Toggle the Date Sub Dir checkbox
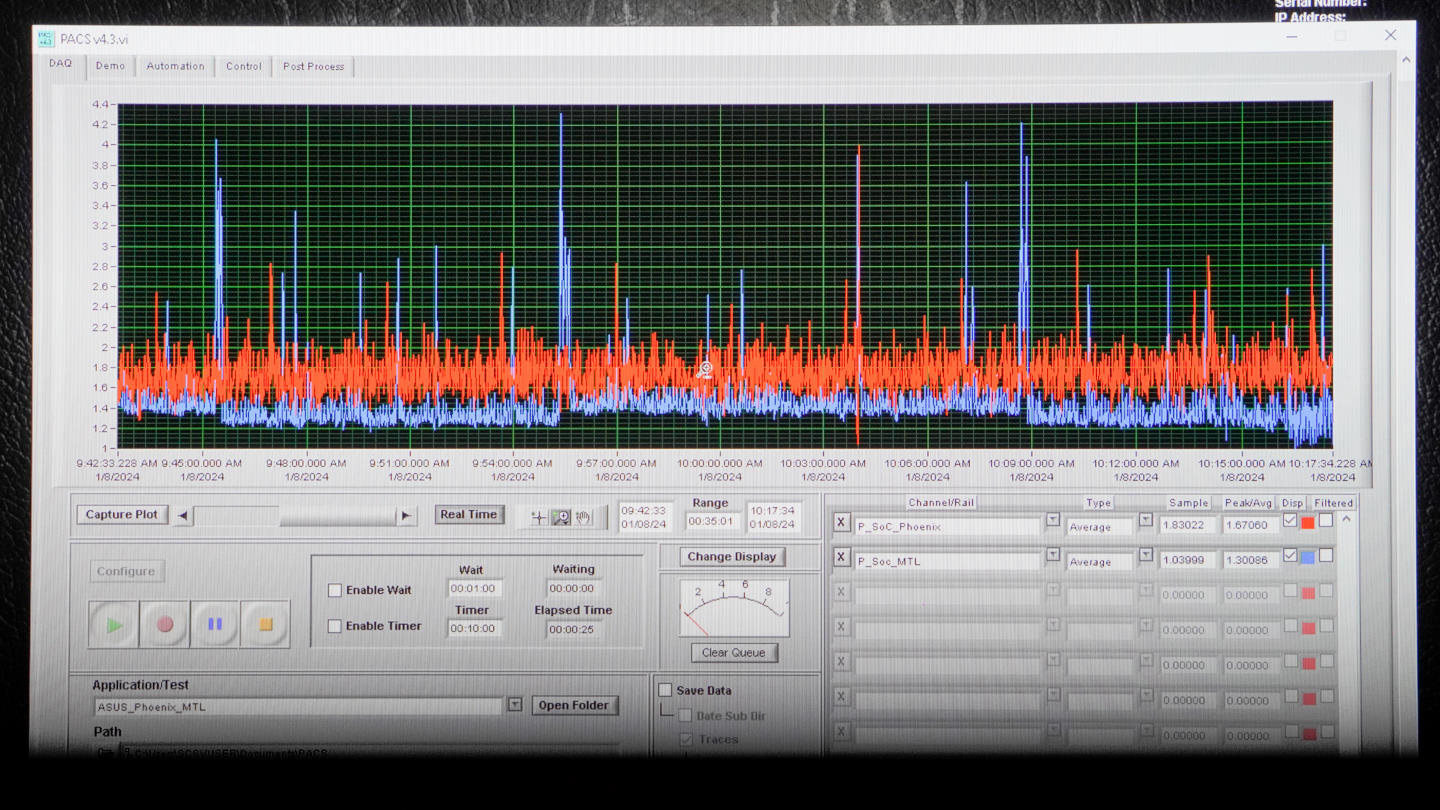Screen dimensions: 1440x810 coord(686,715)
